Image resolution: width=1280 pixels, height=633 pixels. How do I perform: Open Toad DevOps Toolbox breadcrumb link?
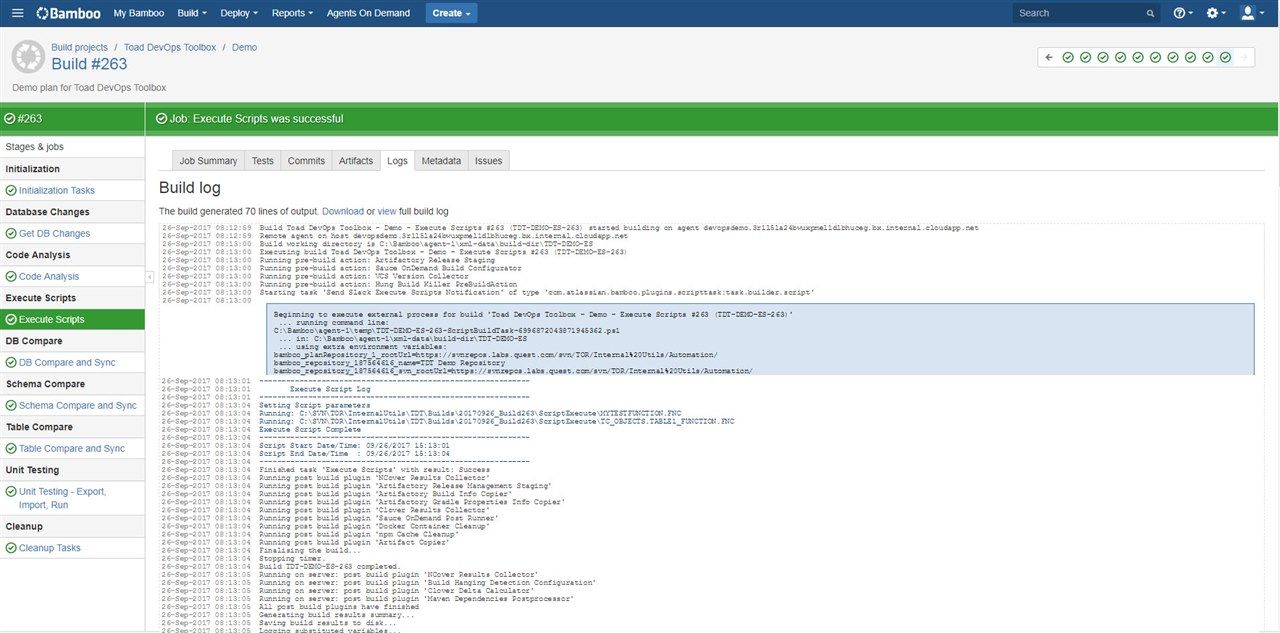point(170,47)
